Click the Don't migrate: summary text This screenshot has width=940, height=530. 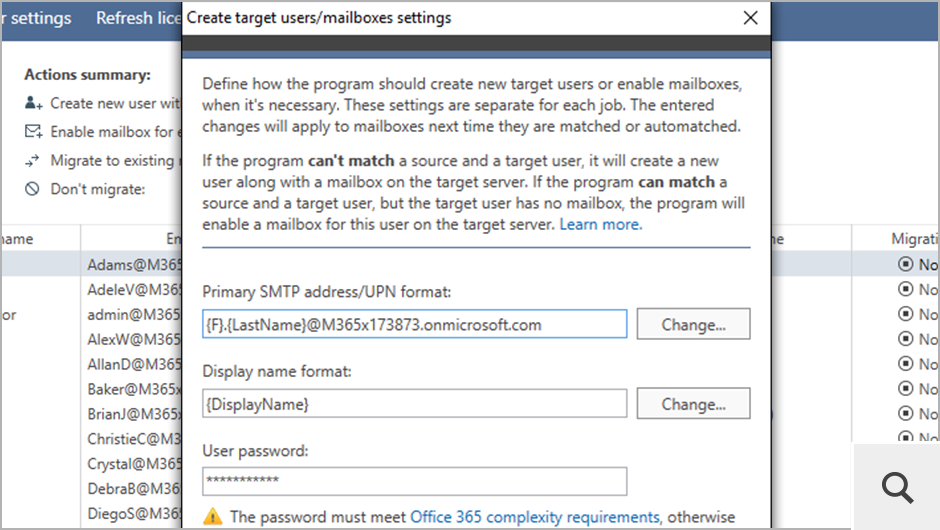[98, 189]
